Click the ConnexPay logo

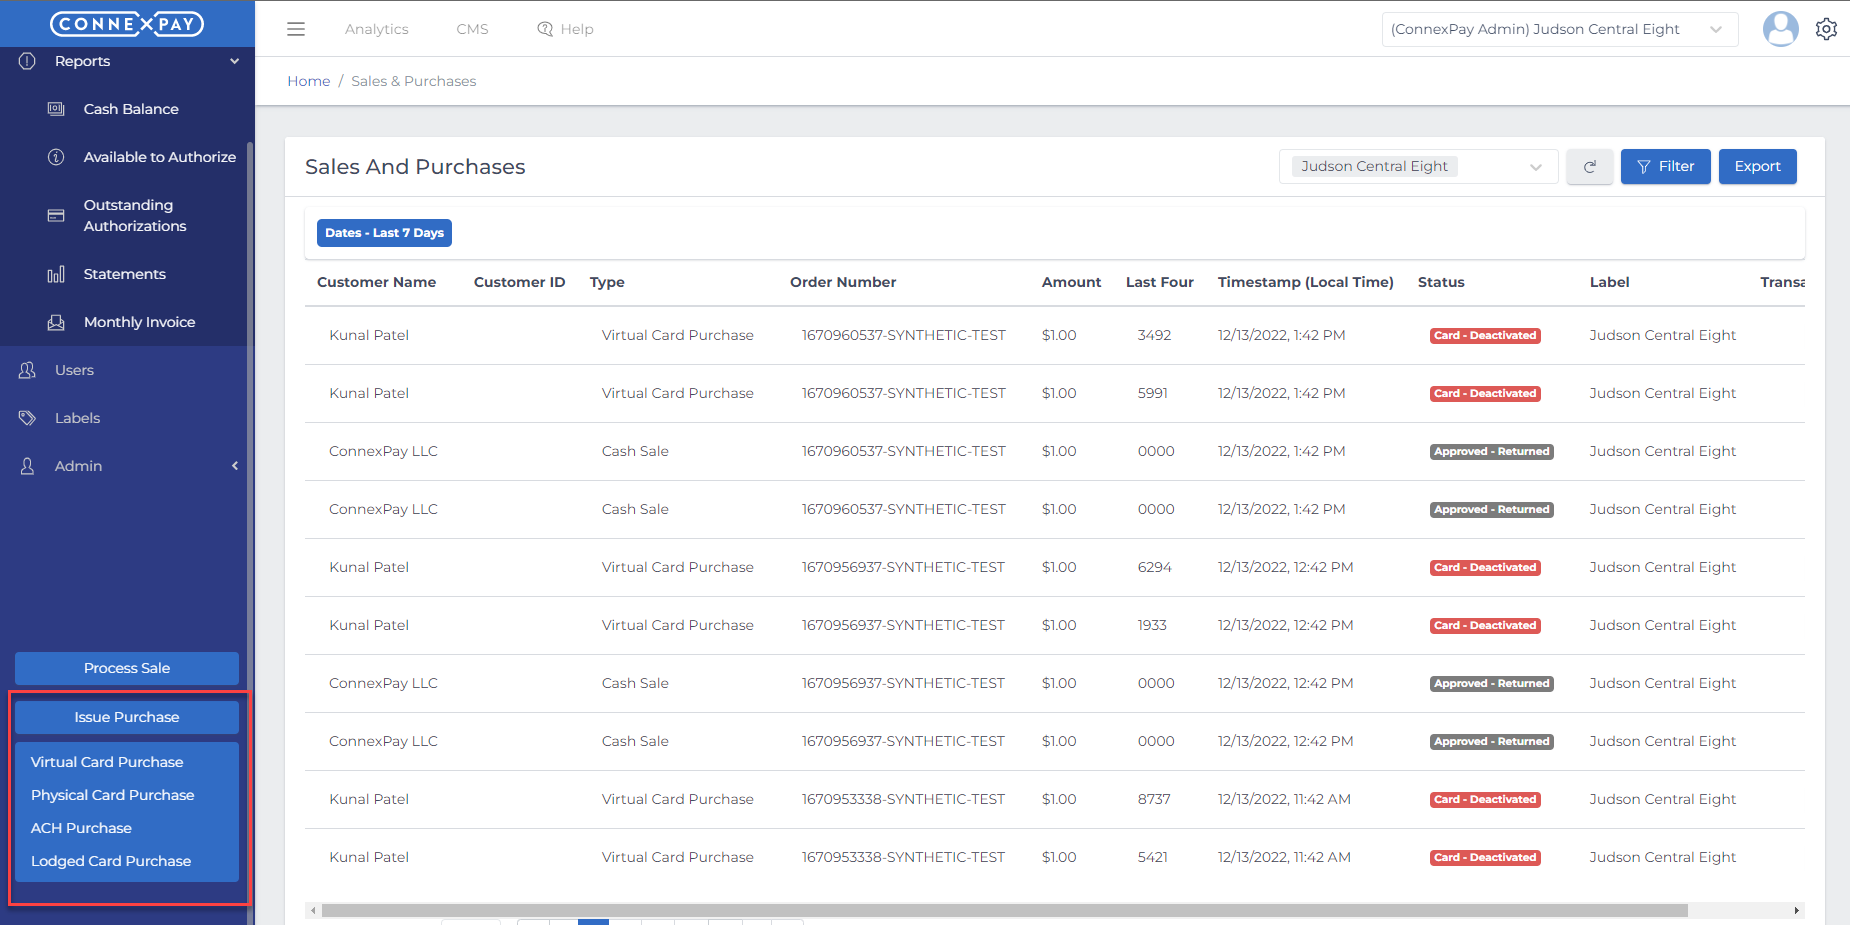(x=127, y=24)
